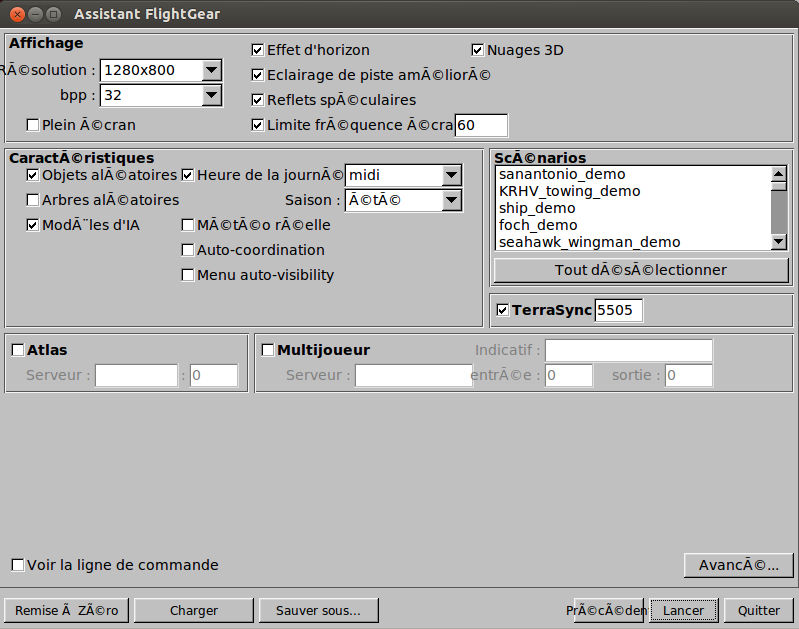799x629 pixels.
Task: Click the Remise à Zéro button
Action: click(x=66, y=611)
